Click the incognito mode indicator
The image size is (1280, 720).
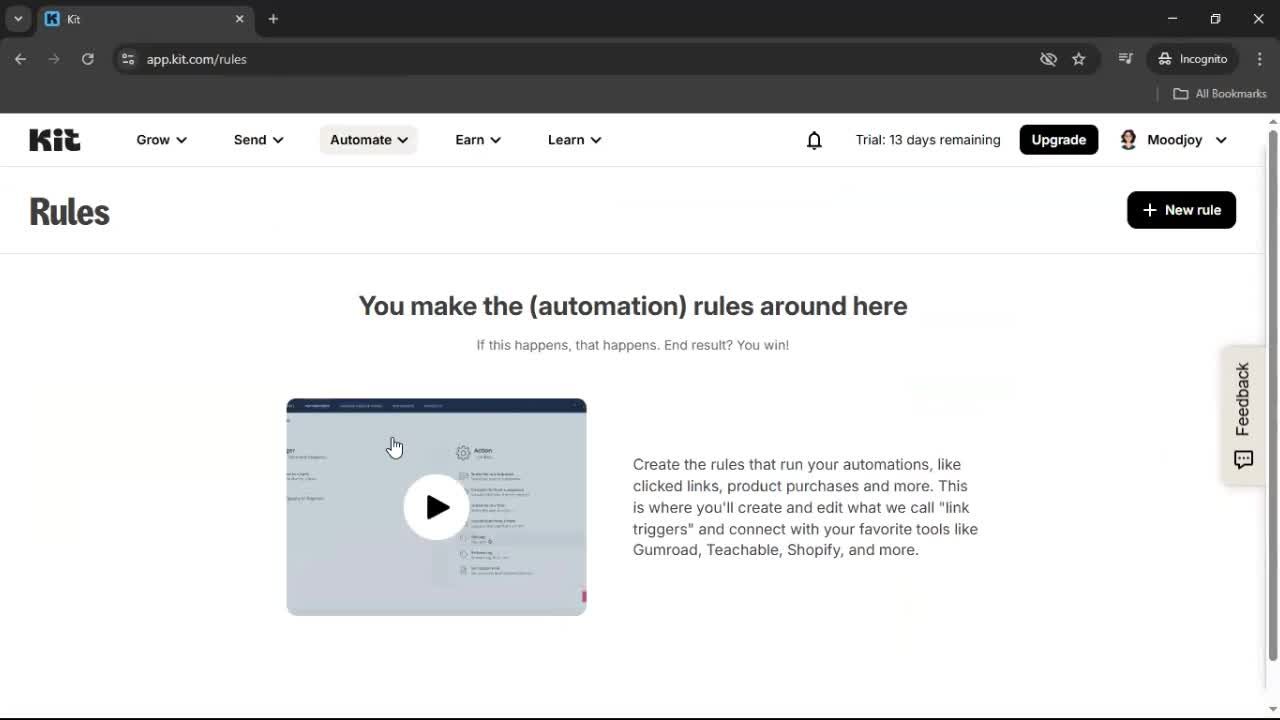1192,59
